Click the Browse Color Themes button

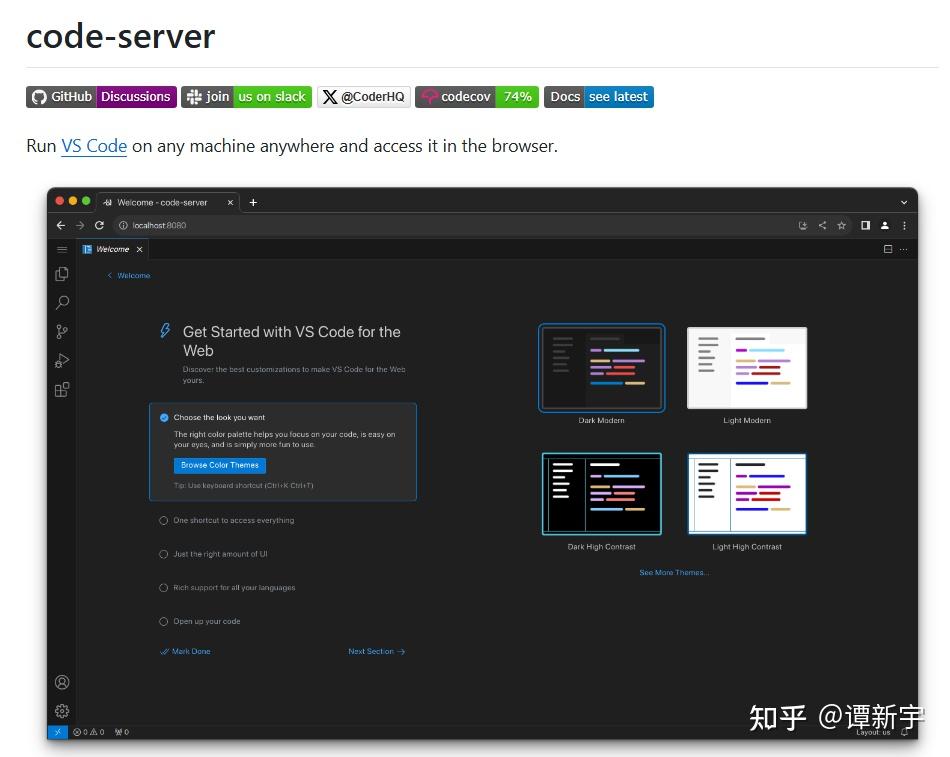219,465
